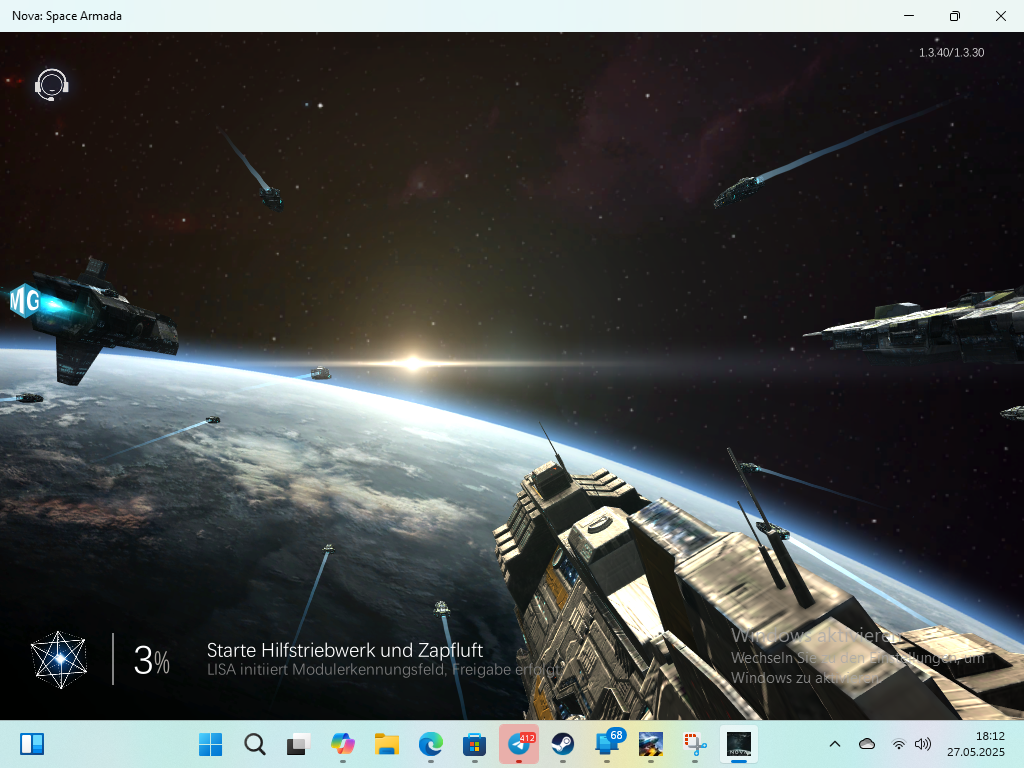Click the 3% loading progress indicator
This screenshot has width=1024, height=768.
point(152,660)
